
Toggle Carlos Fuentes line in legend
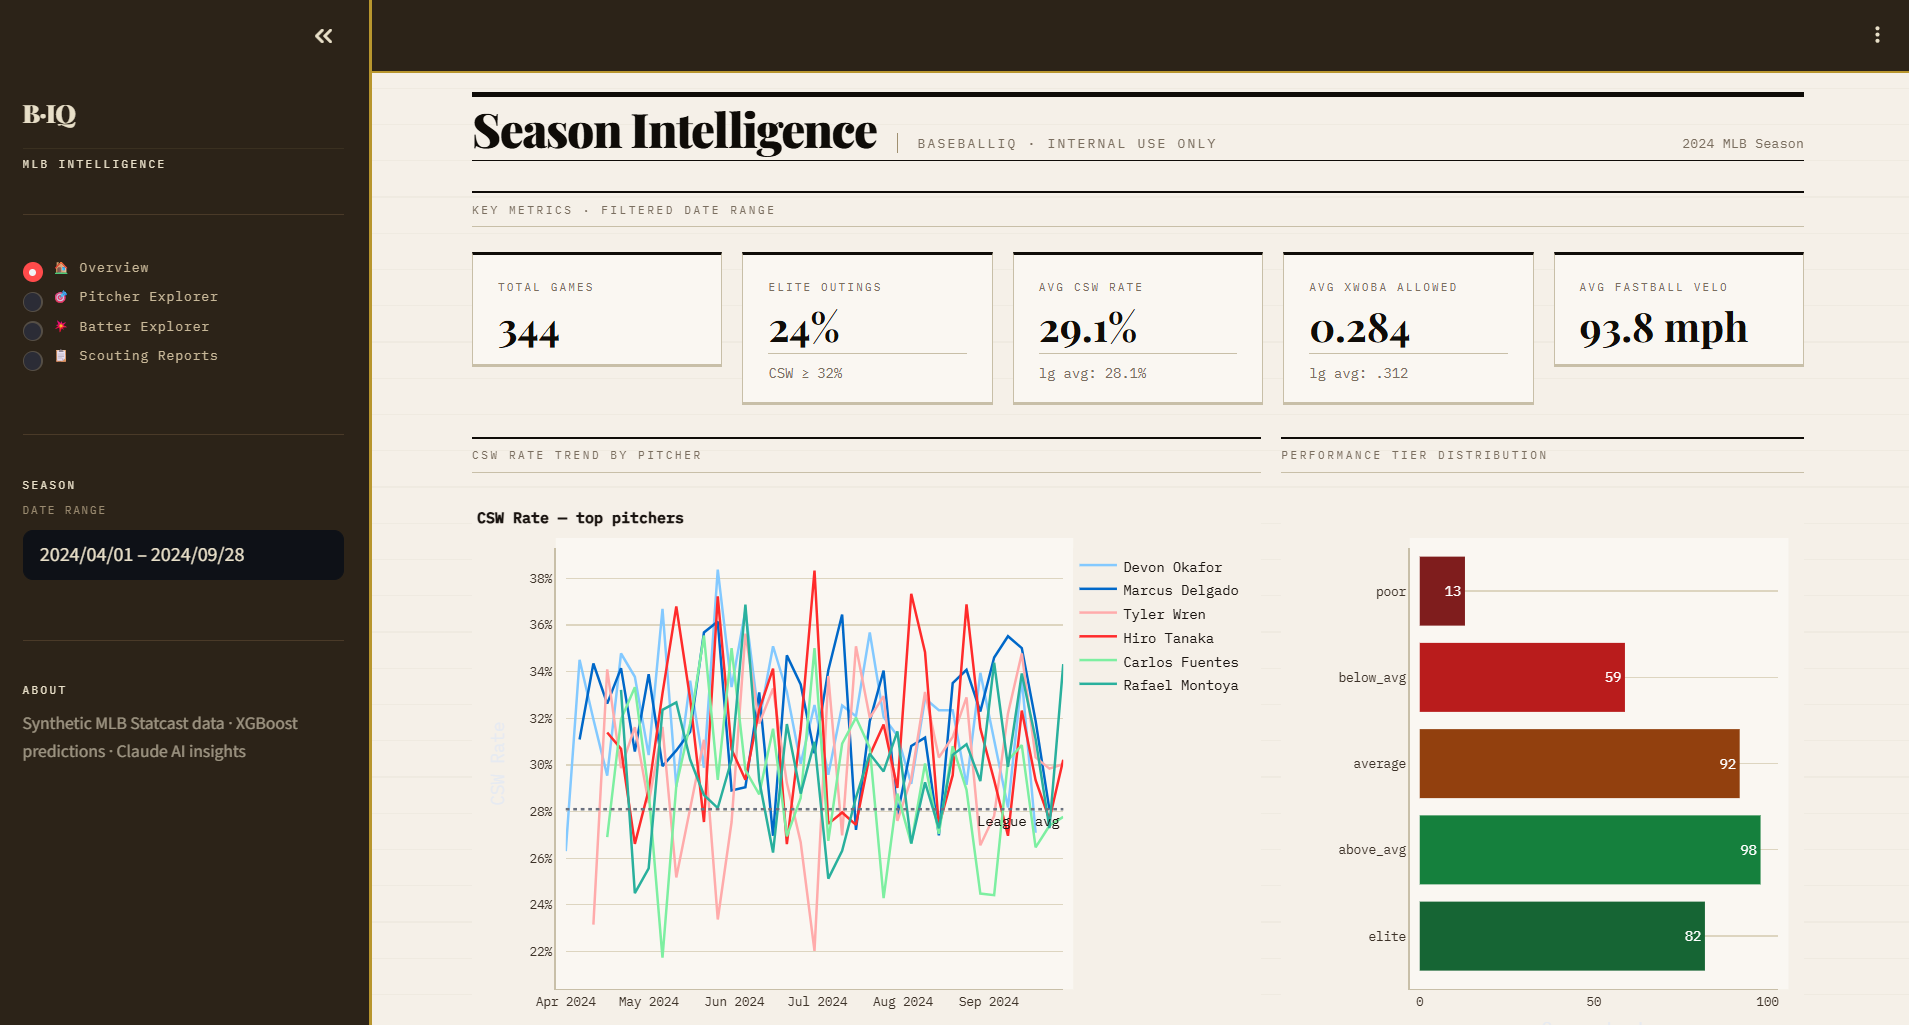coord(1159,662)
